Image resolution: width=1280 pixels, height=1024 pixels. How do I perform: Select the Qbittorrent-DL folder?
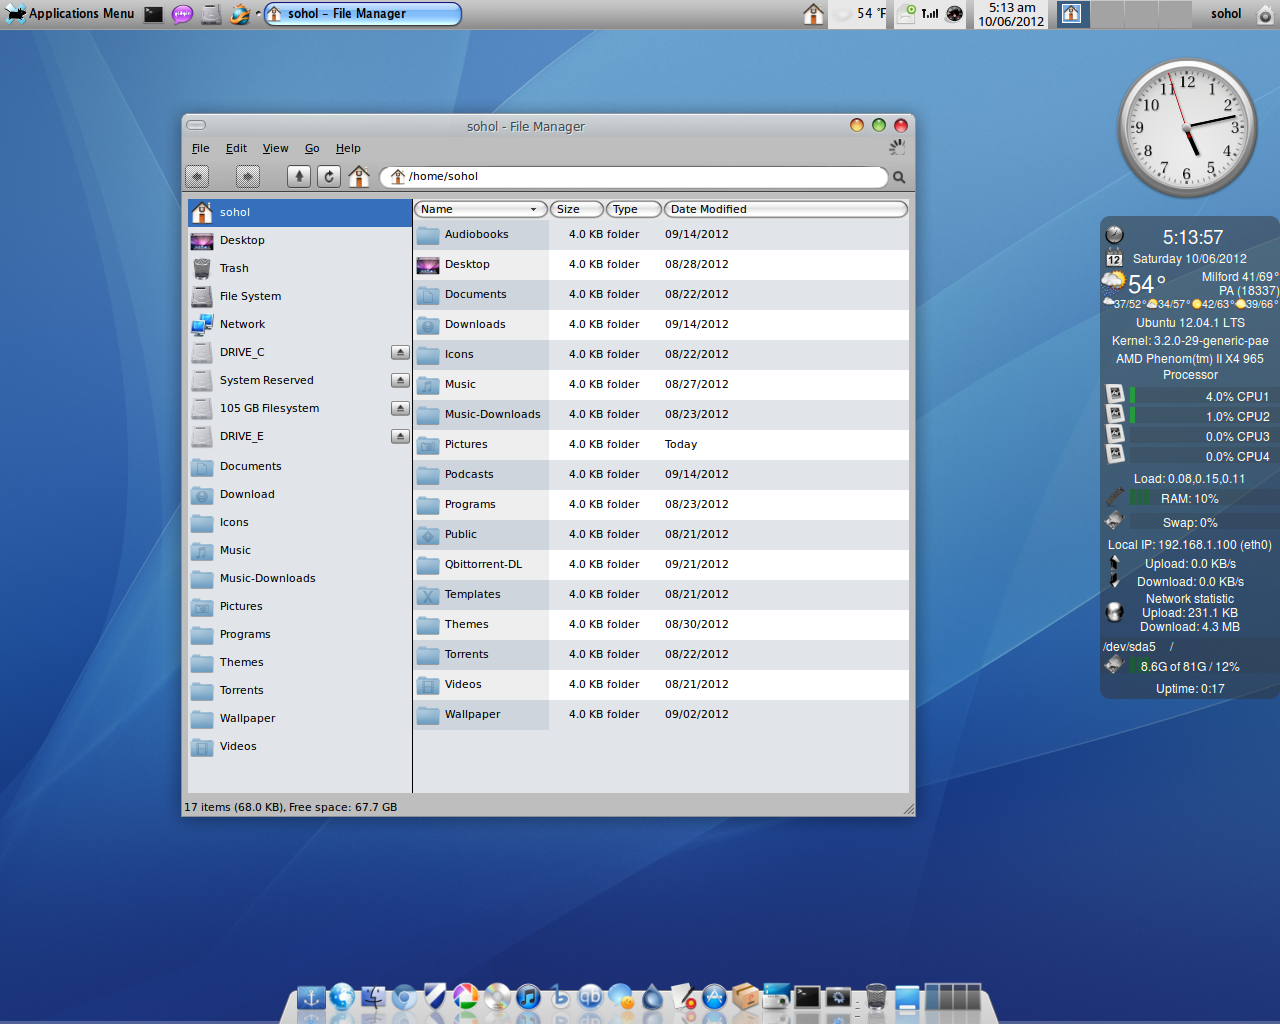click(483, 564)
